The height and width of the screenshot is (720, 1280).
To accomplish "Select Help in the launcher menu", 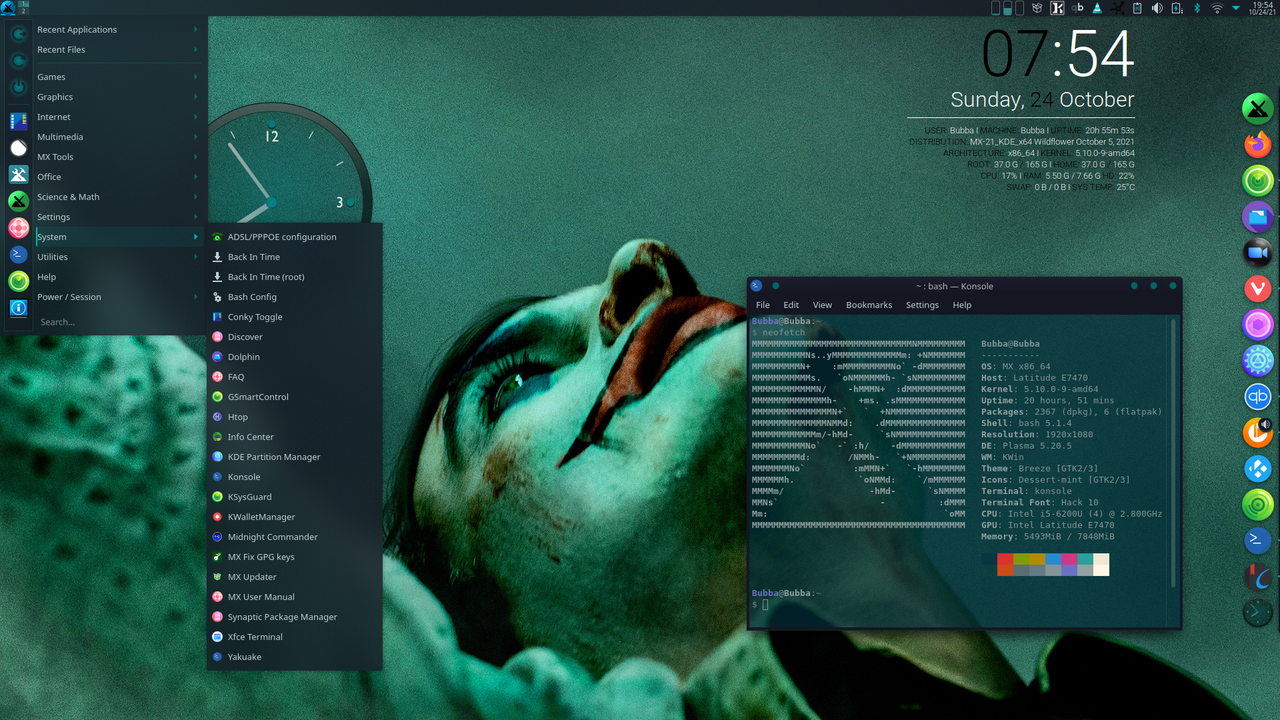I will click(x=117, y=277).
